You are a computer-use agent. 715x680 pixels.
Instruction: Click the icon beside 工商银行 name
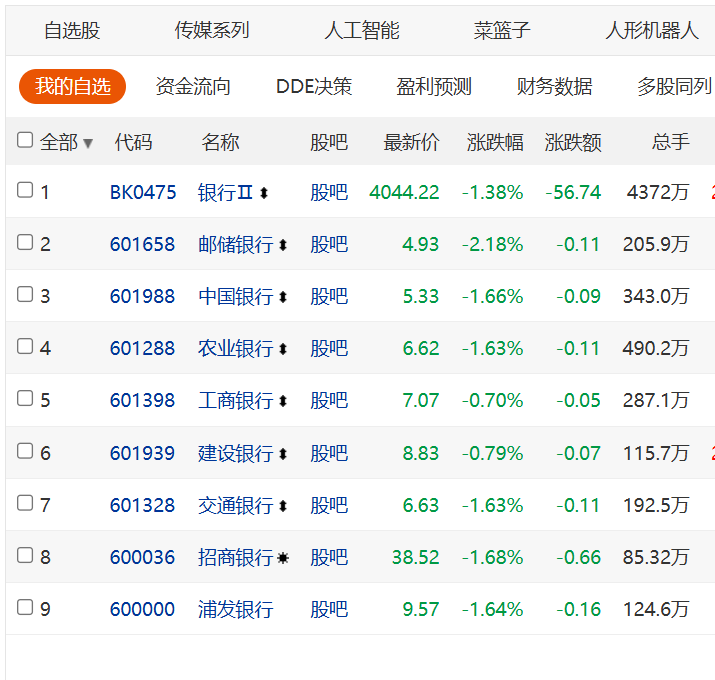(283, 401)
